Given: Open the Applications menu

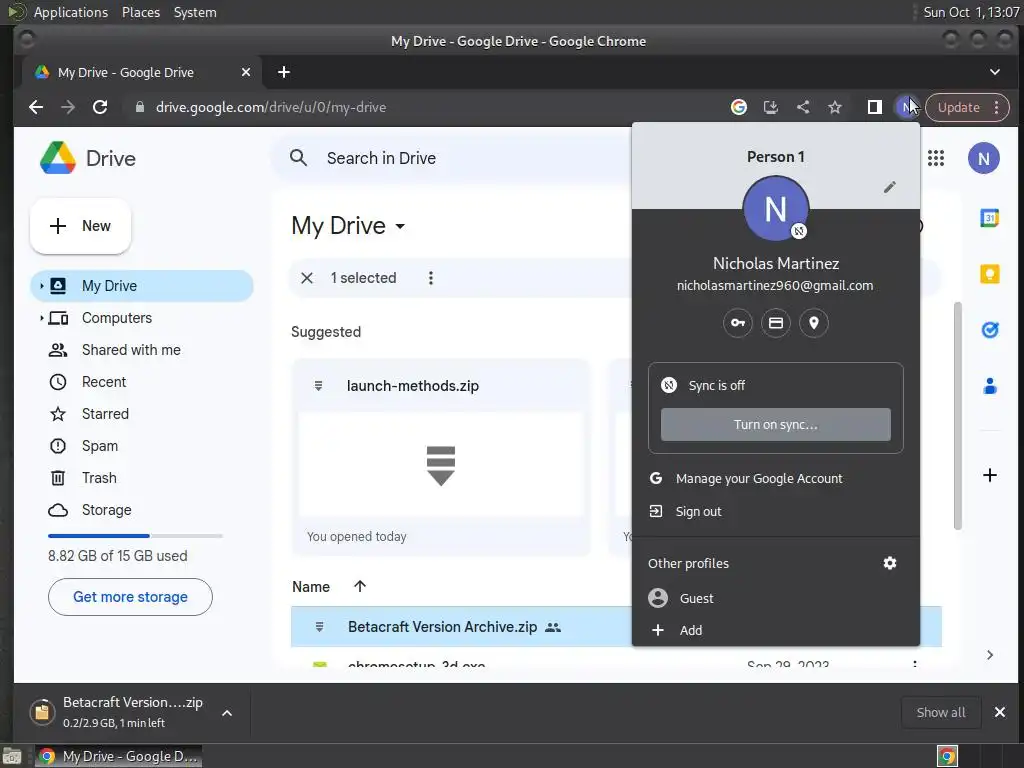Looking at the screenshot, I should [71, 12].
